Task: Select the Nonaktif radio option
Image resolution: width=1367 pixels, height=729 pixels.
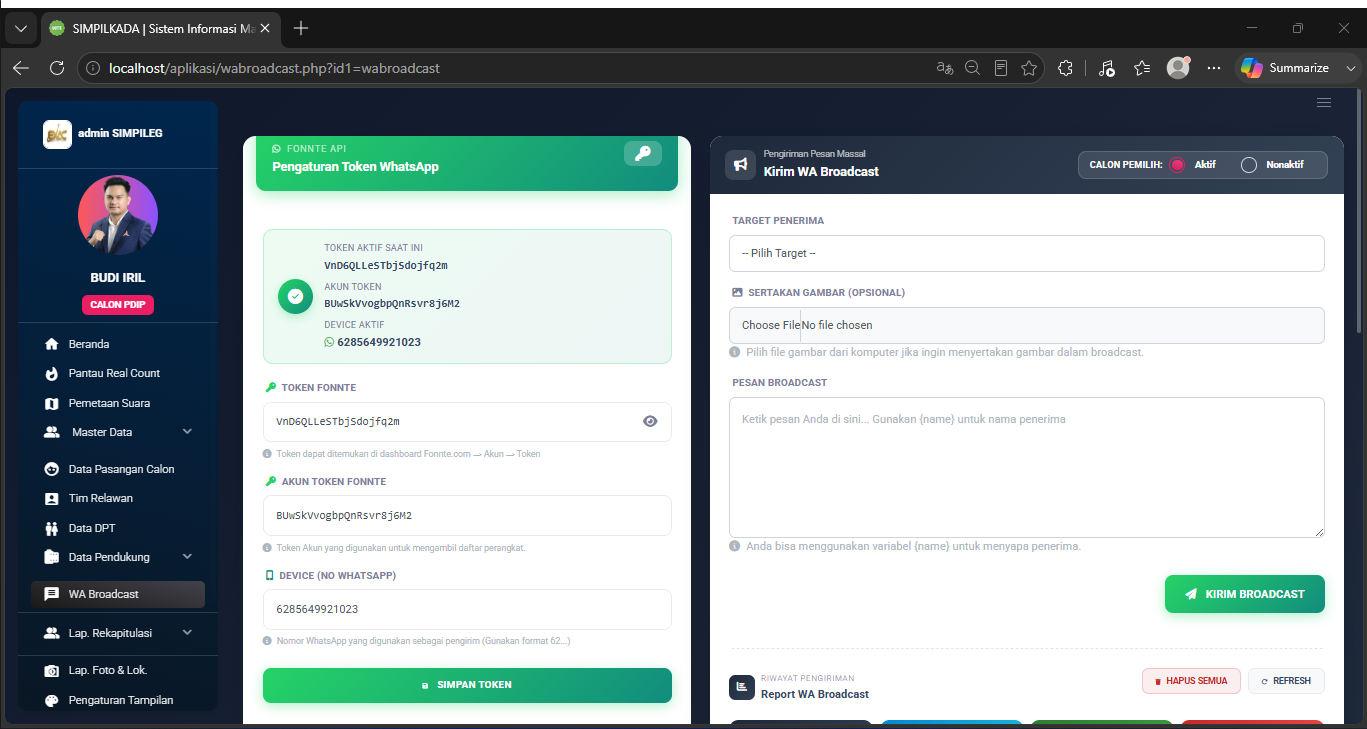Action: (x=1248, y=165)
